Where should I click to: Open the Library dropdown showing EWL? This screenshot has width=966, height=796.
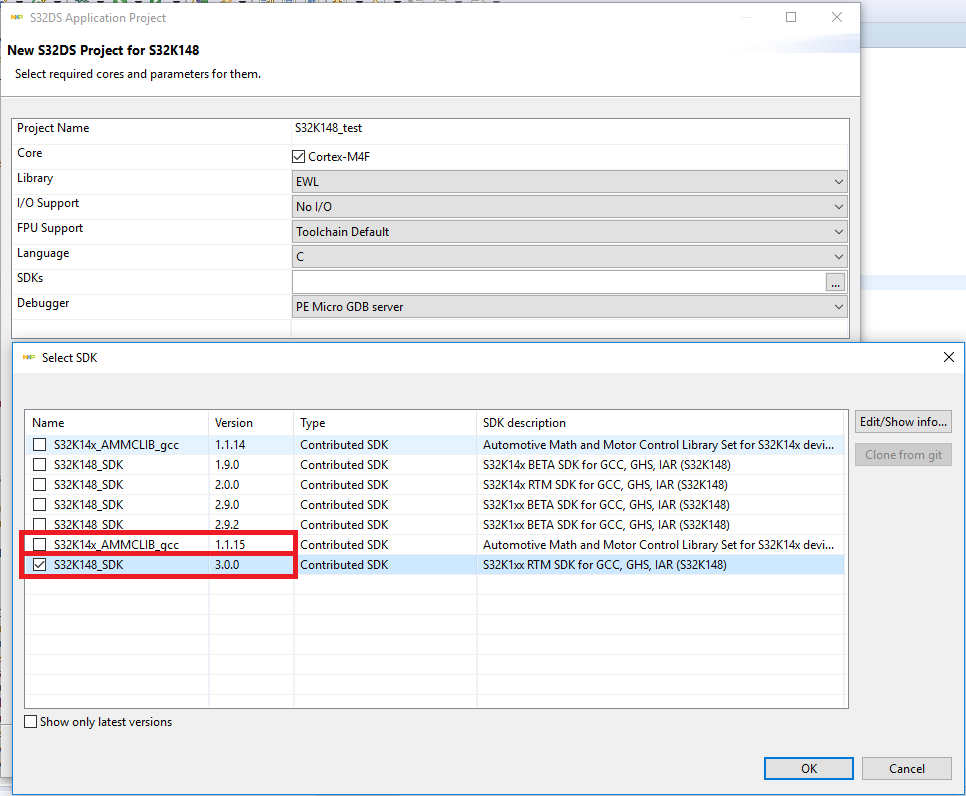[x=569, y=182]
